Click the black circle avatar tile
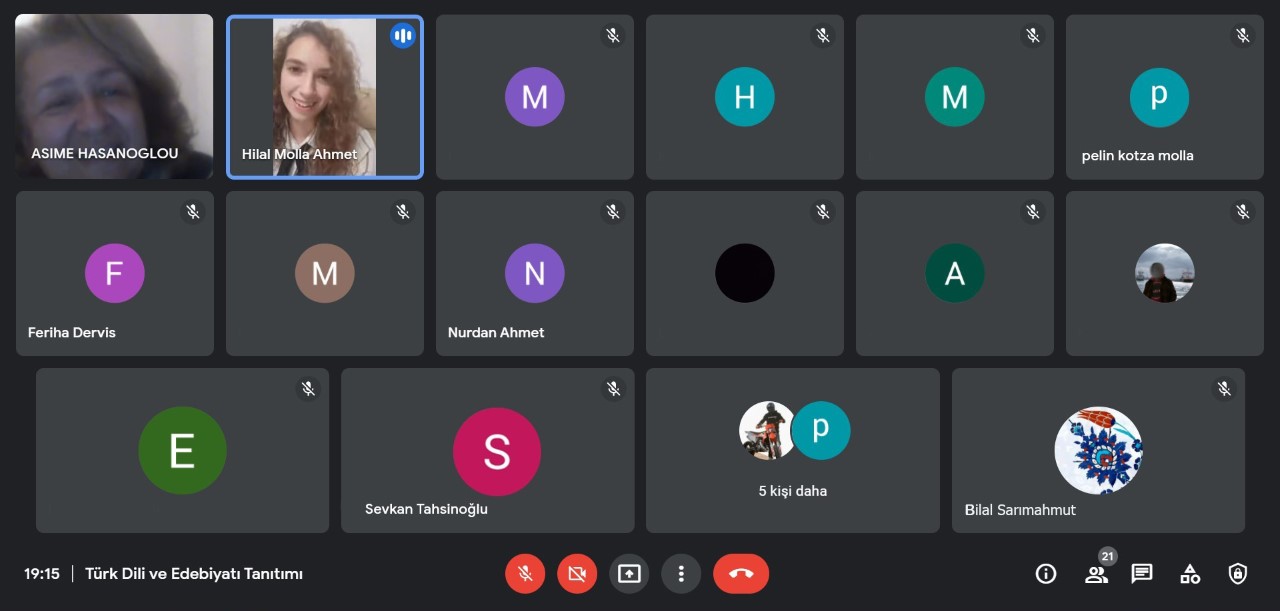 click(x=745, y=273)
